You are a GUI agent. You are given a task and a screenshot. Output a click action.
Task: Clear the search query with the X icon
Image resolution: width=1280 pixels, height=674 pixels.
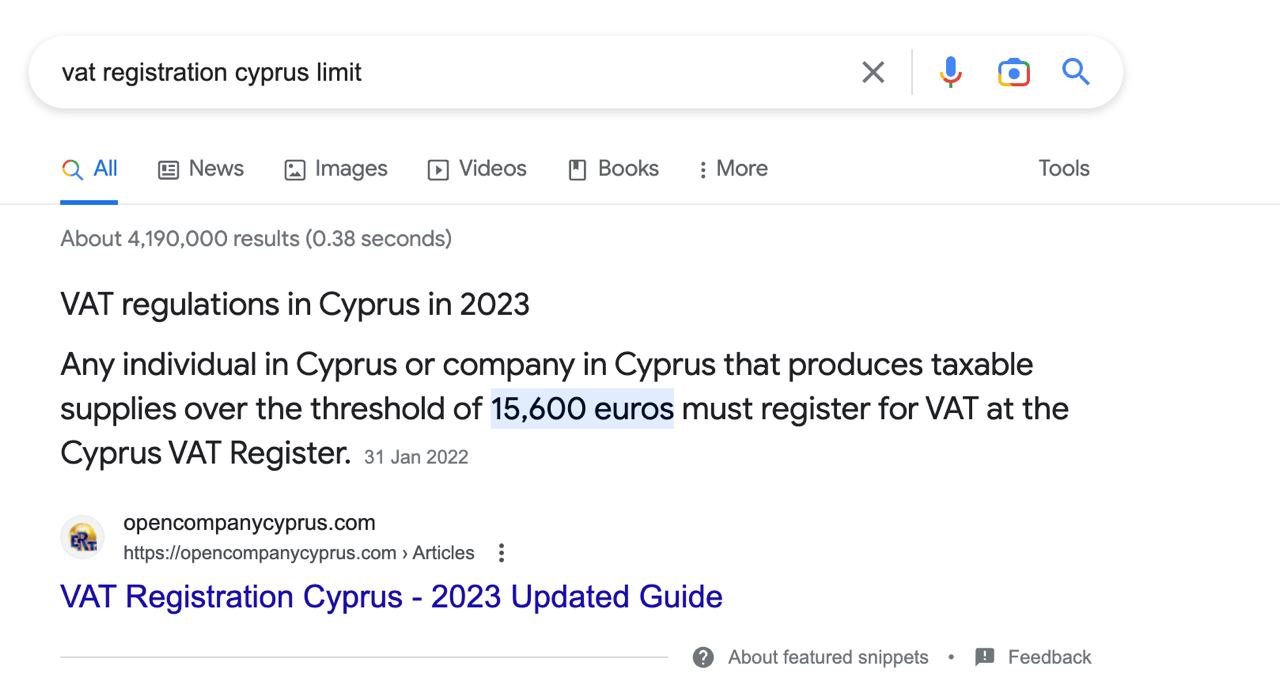coord(873,72)
